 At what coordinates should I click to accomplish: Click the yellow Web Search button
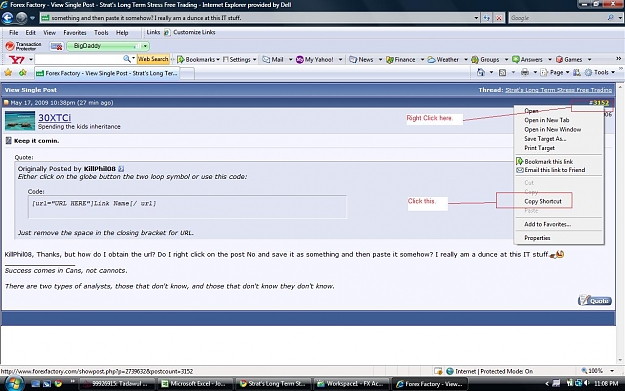tap(153, 59)
